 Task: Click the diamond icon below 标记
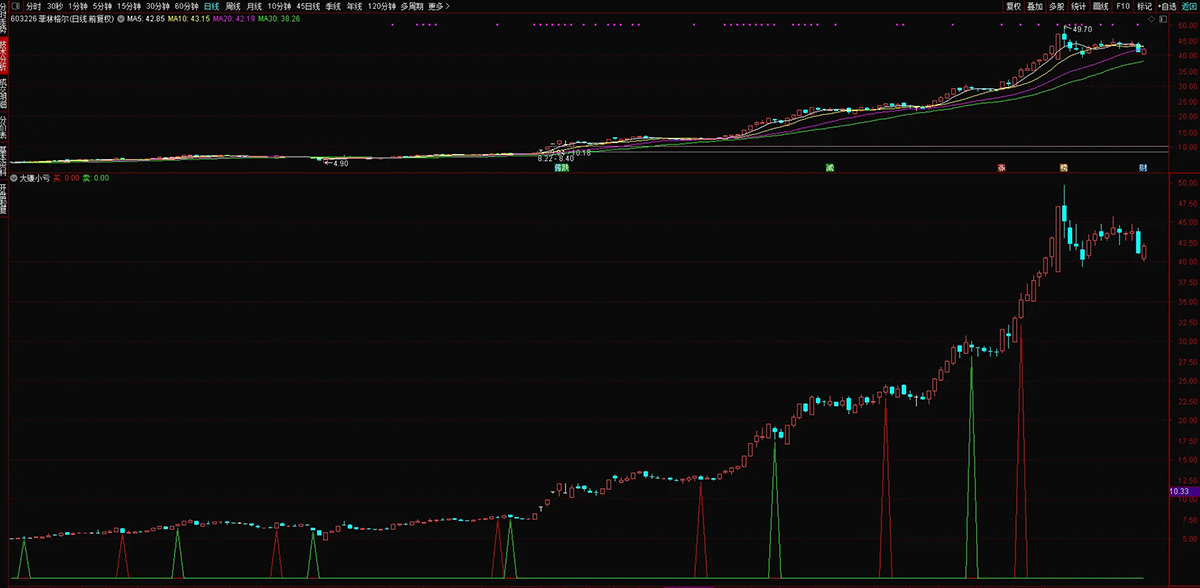point(1149,18)
